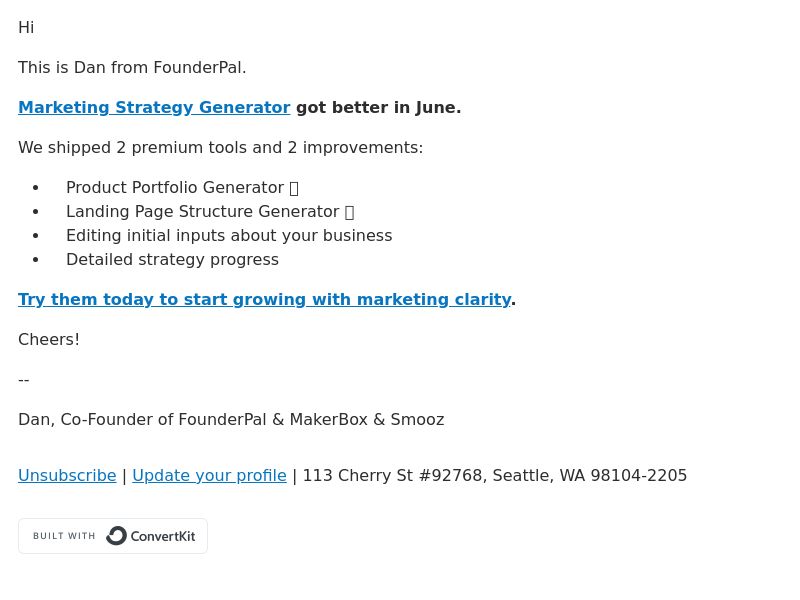Image resolution: width=800 pixels, height=600 pixels.
Task: Click the emoji box after Product Portfolio Generator
Action: point(294,188)
